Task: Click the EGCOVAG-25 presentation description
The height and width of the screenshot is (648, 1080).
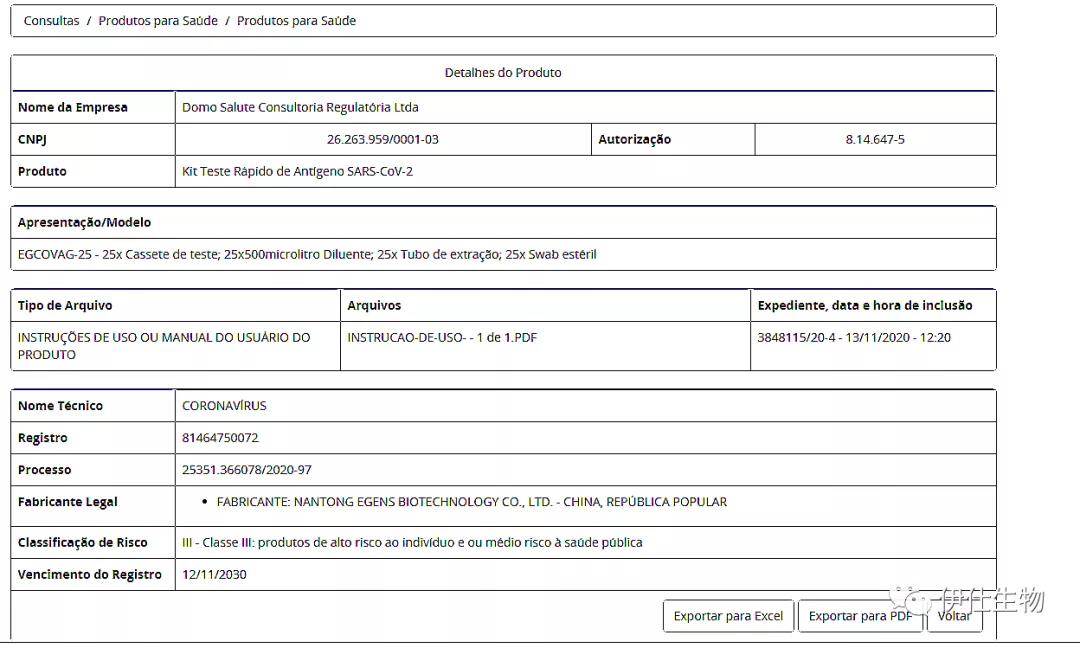Action: 307,255
